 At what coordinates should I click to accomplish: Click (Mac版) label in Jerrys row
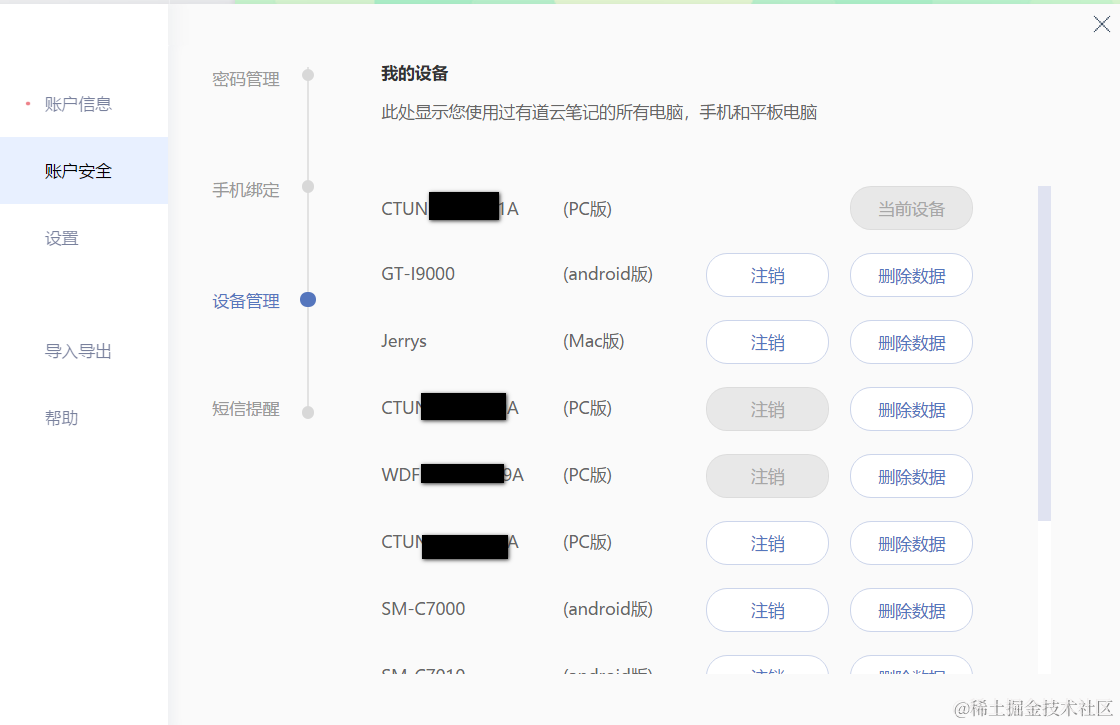tap(594, 341)
